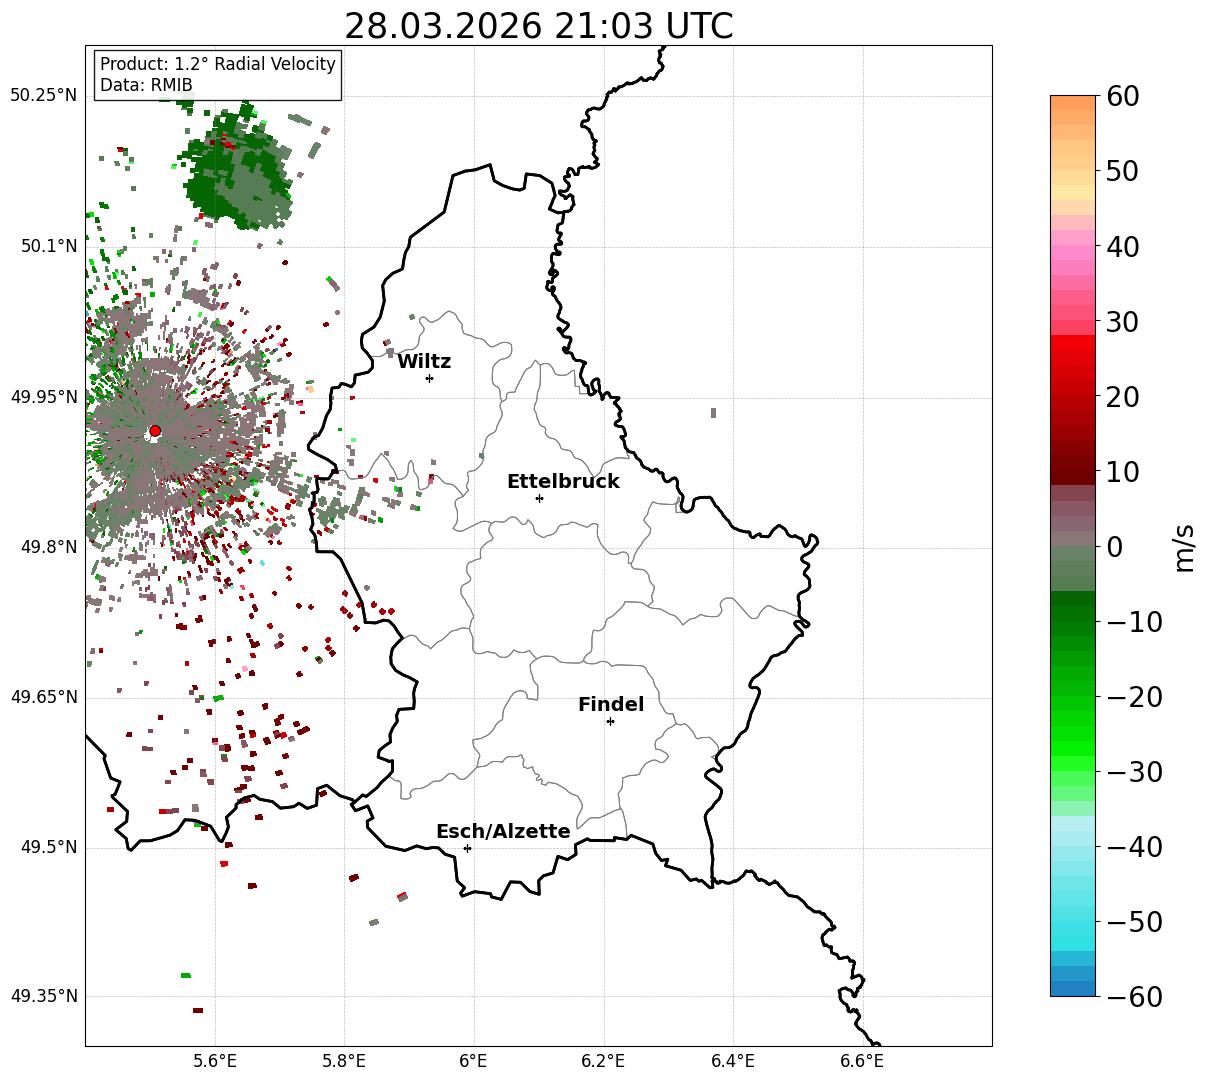Click the 49.8°N latitude tick label
1207x1081 pixels.
(48, 547)
